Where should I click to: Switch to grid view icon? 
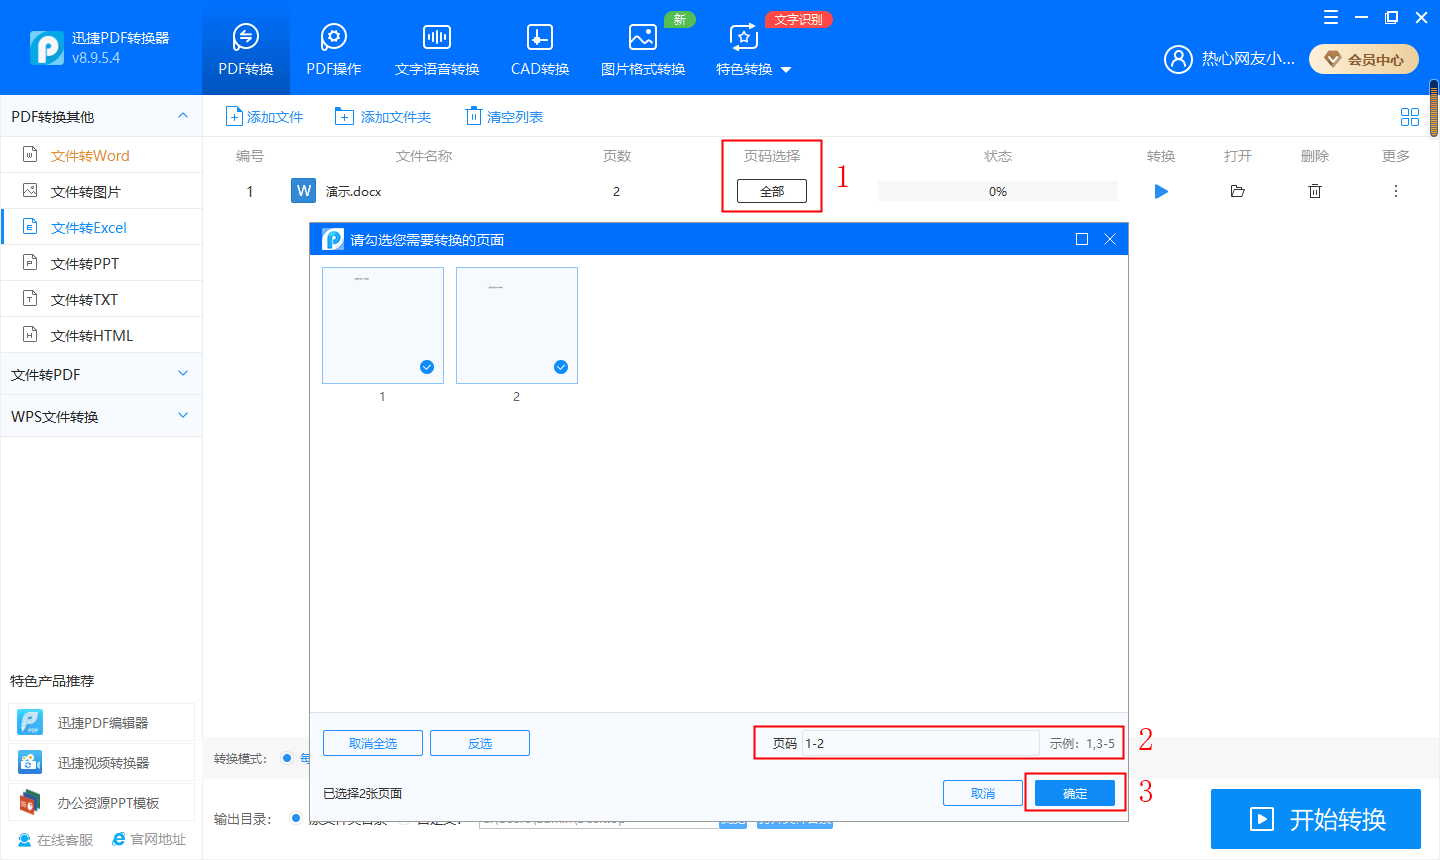tap(1410, 117)
